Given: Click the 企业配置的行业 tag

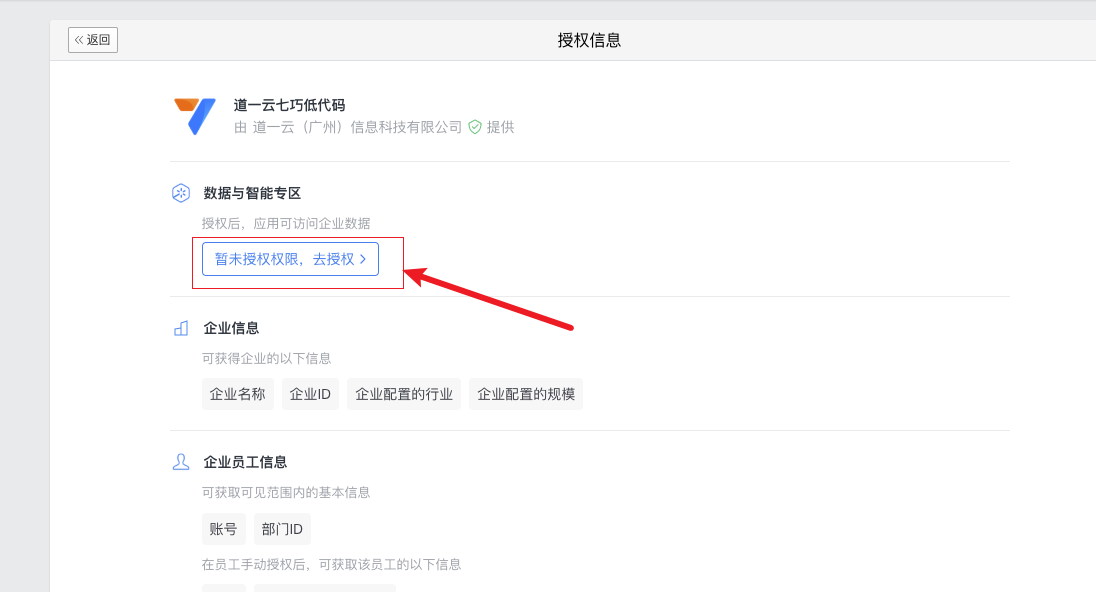Looking at the screenshot, I should coord(404,394).
